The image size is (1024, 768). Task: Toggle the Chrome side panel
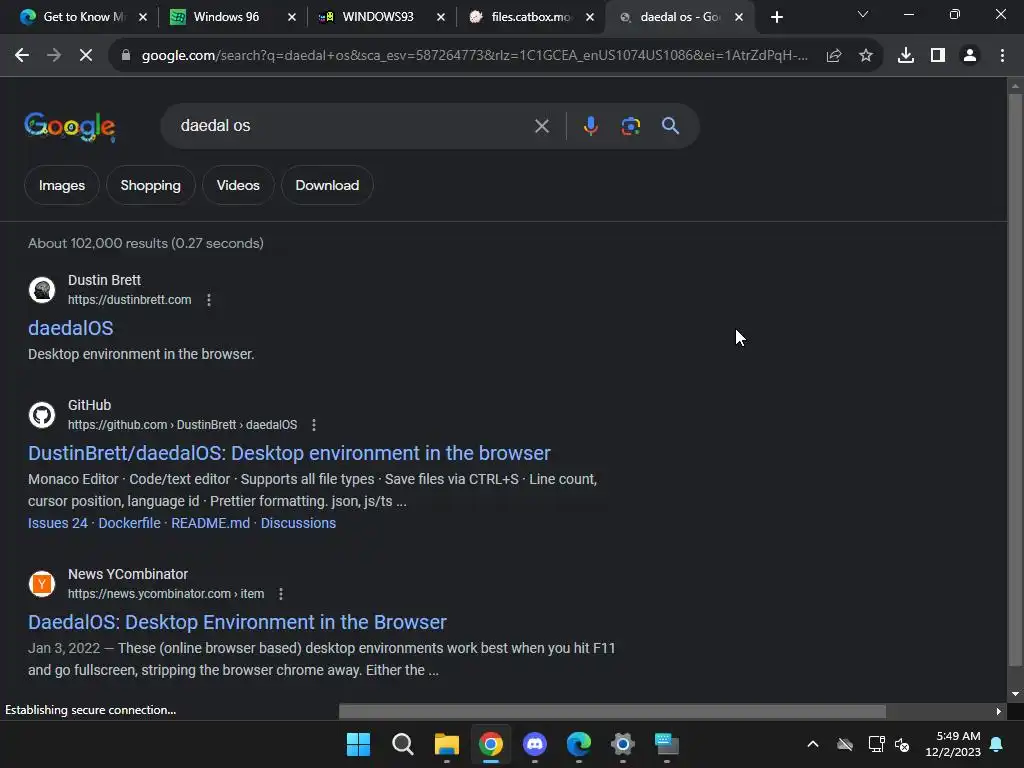938,56
